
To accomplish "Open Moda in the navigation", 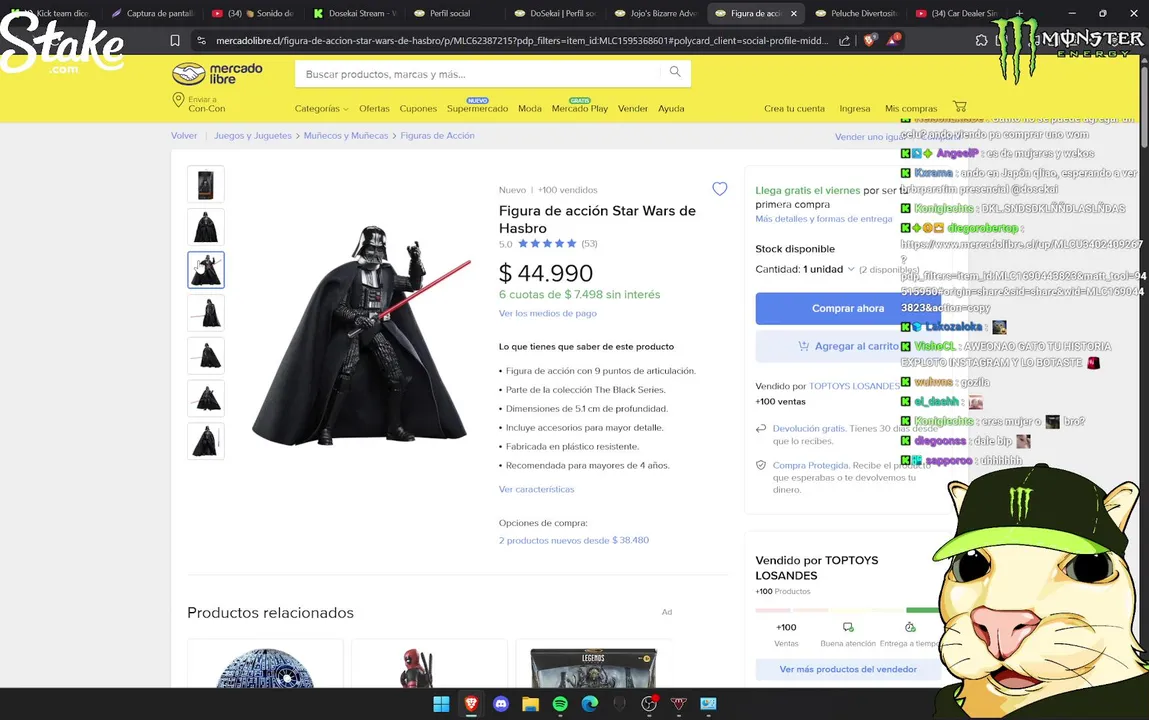I will tap(530, 108).
